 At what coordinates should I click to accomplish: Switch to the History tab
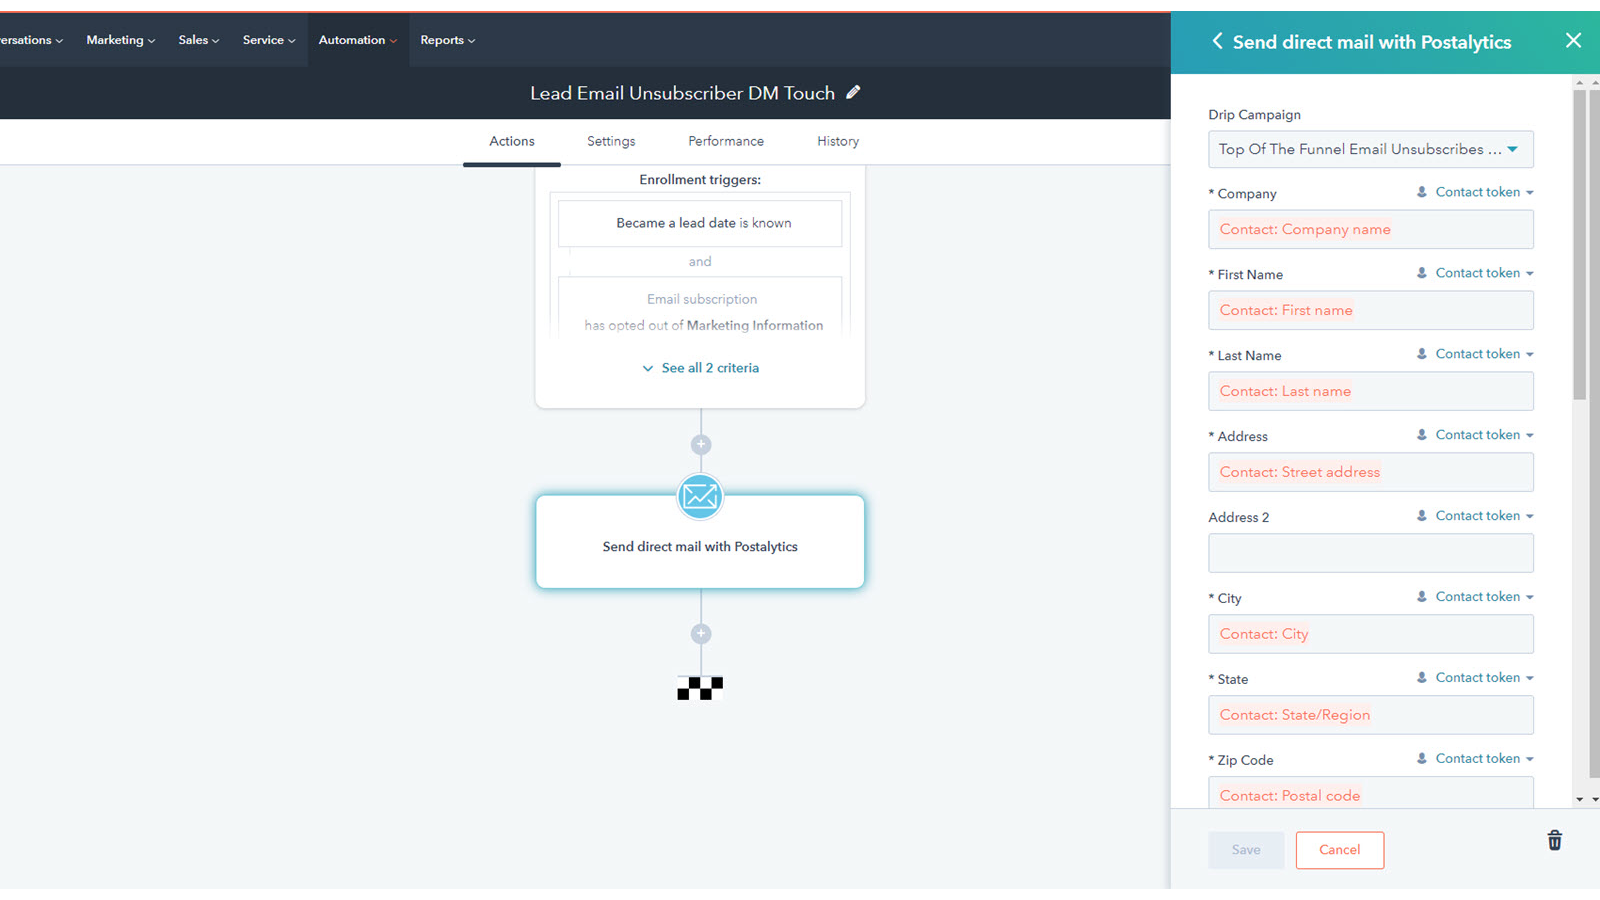click(x=838, y=141)
